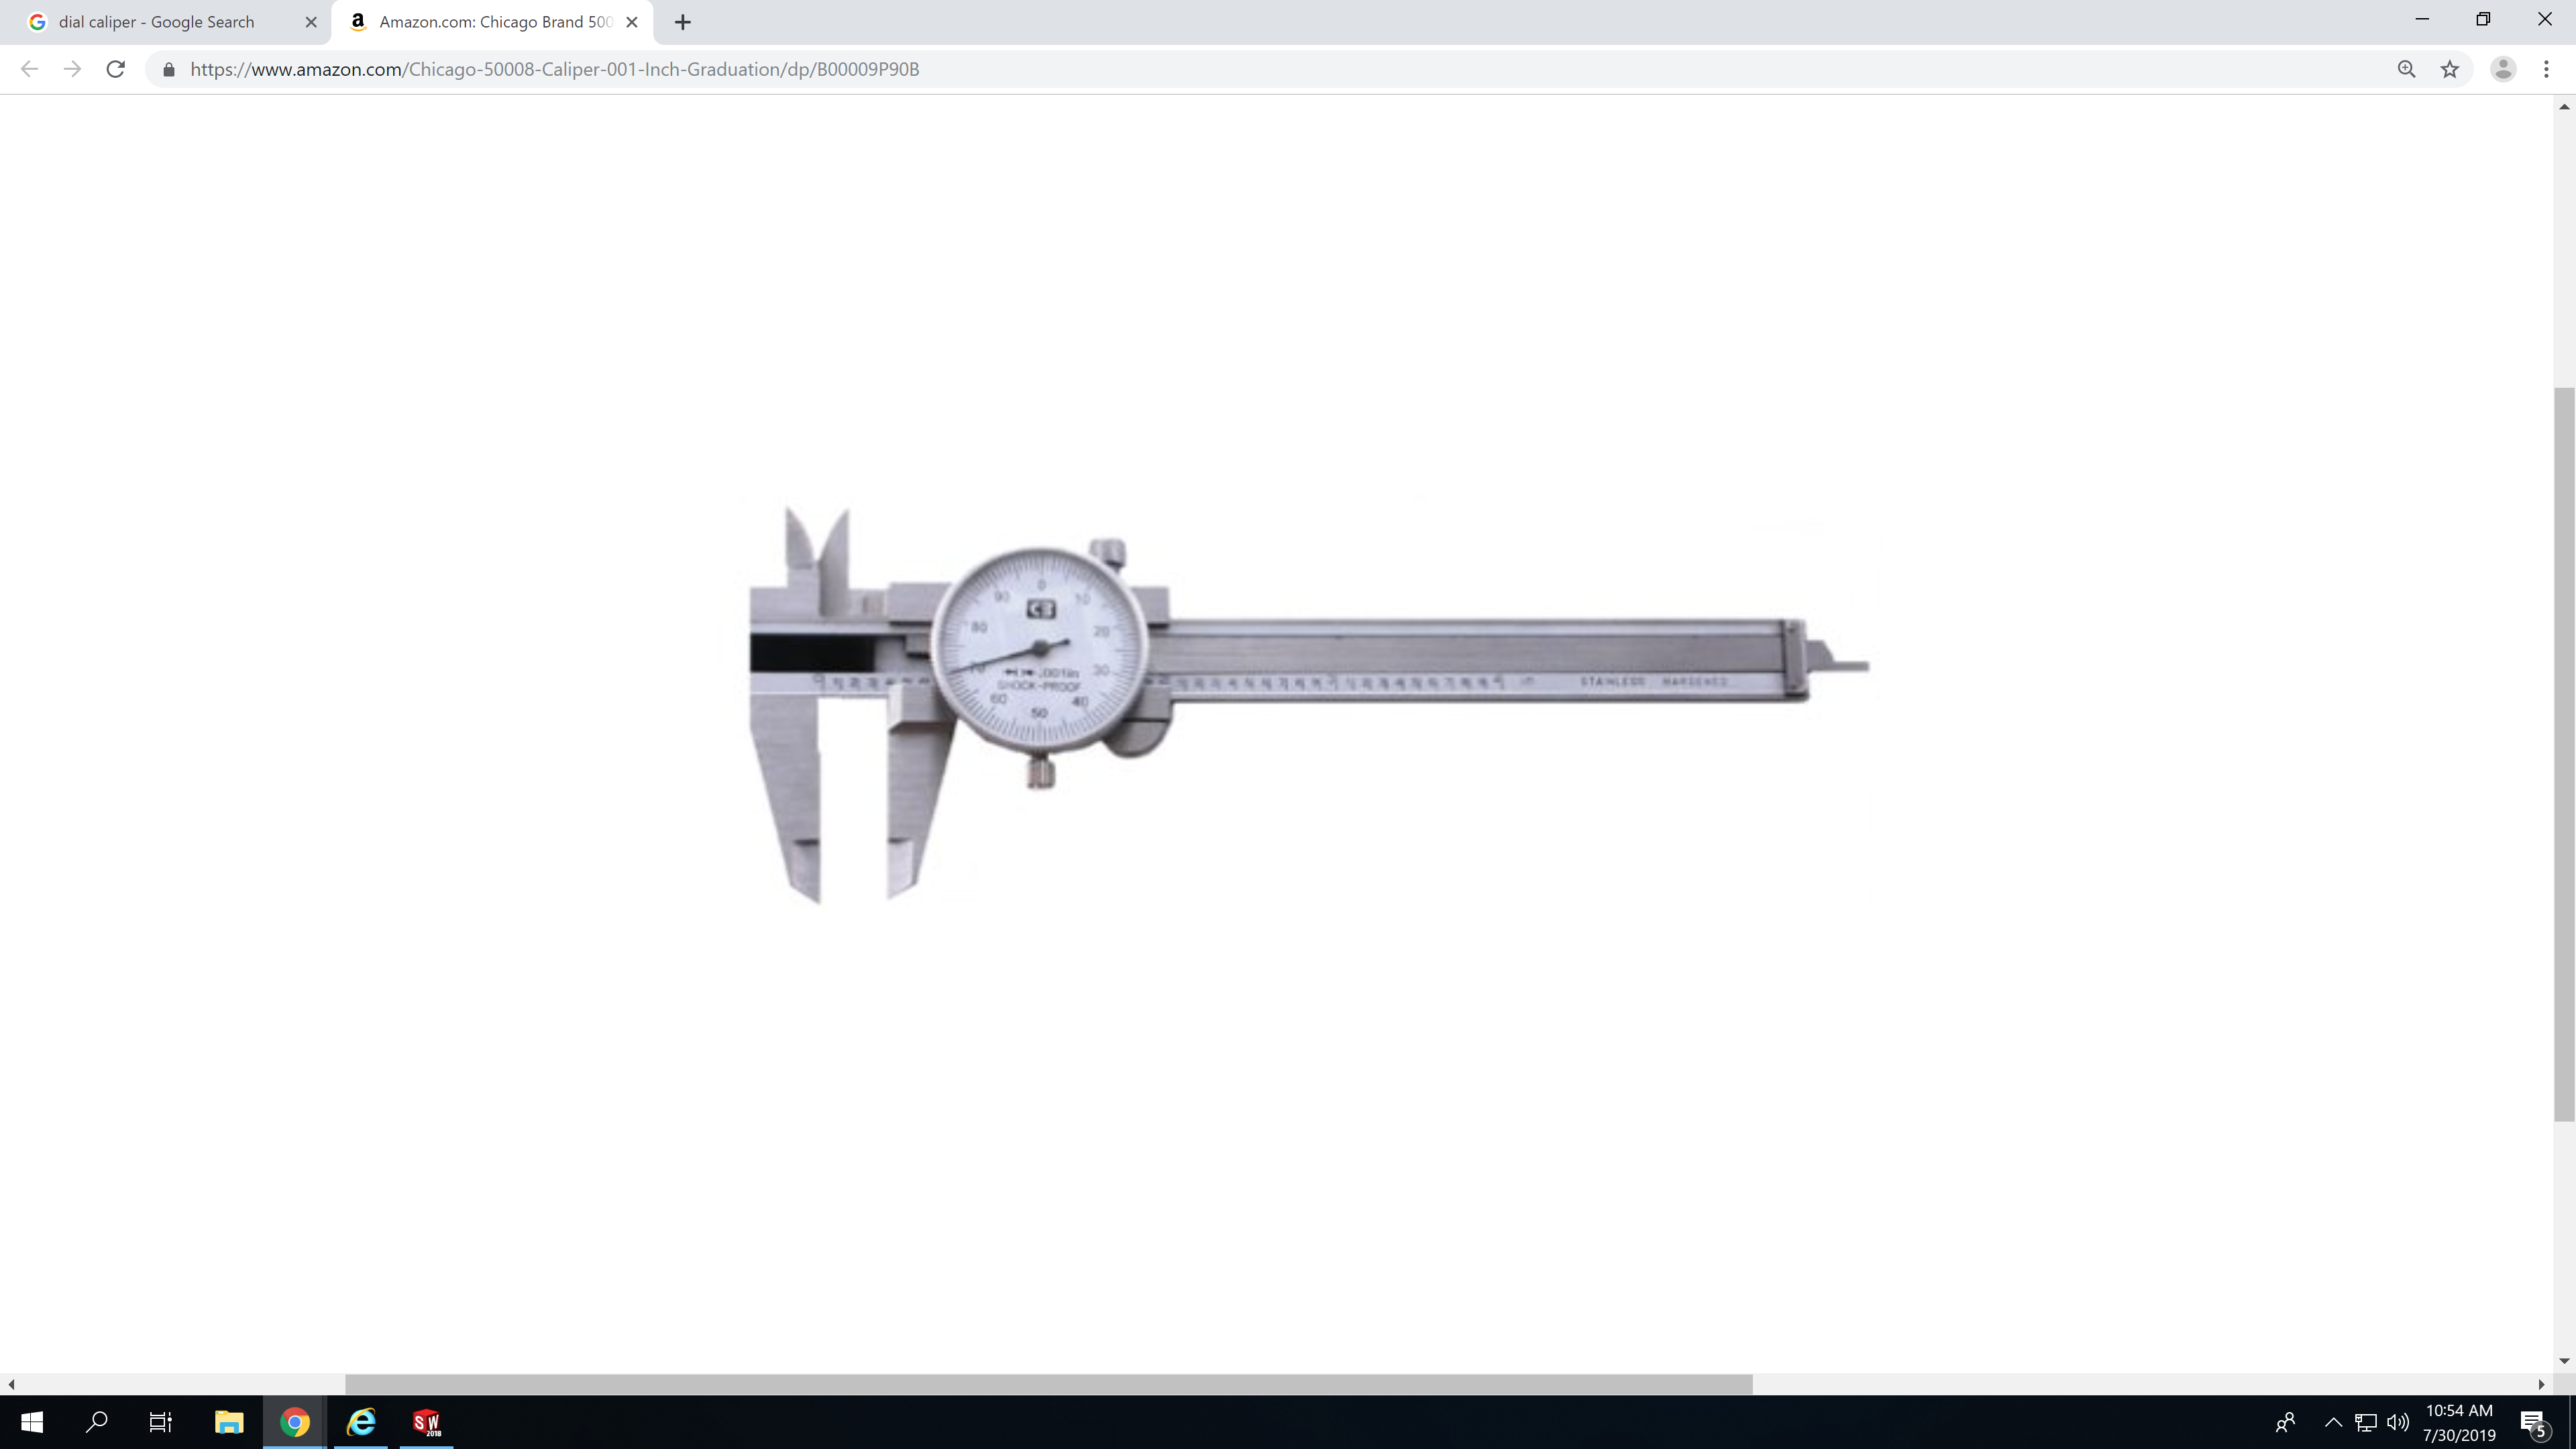Click the browser forward arrow
The image size is (2576, 1449).
click(72, 69)
